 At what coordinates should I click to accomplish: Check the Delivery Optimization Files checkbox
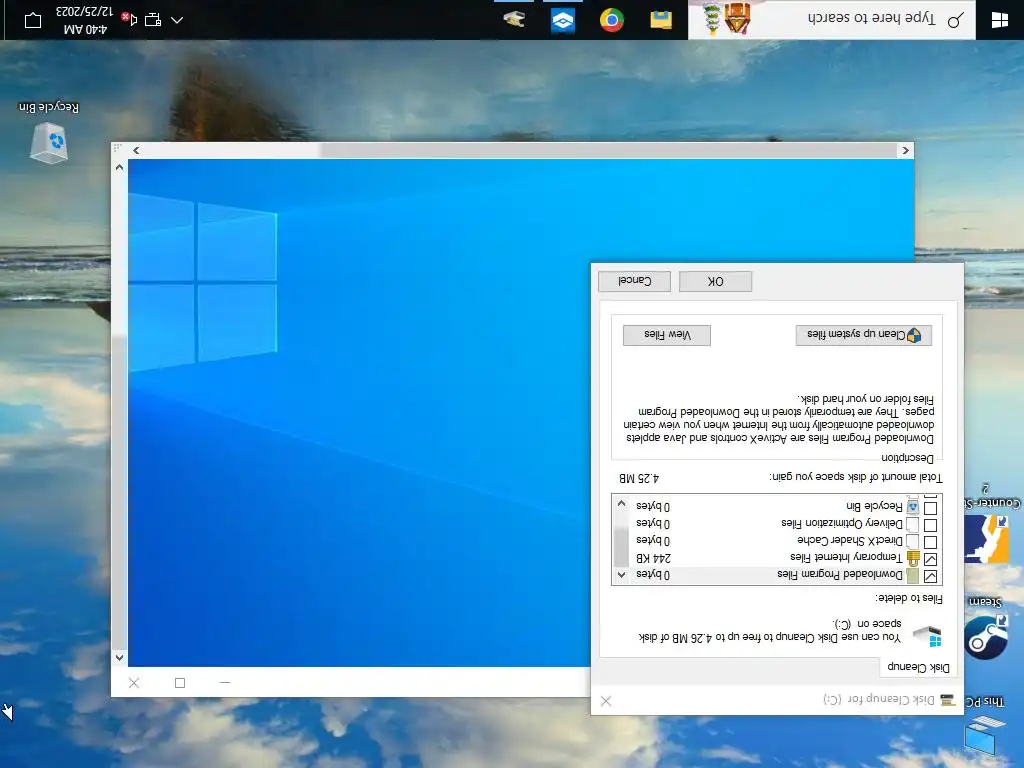point(931,525)
